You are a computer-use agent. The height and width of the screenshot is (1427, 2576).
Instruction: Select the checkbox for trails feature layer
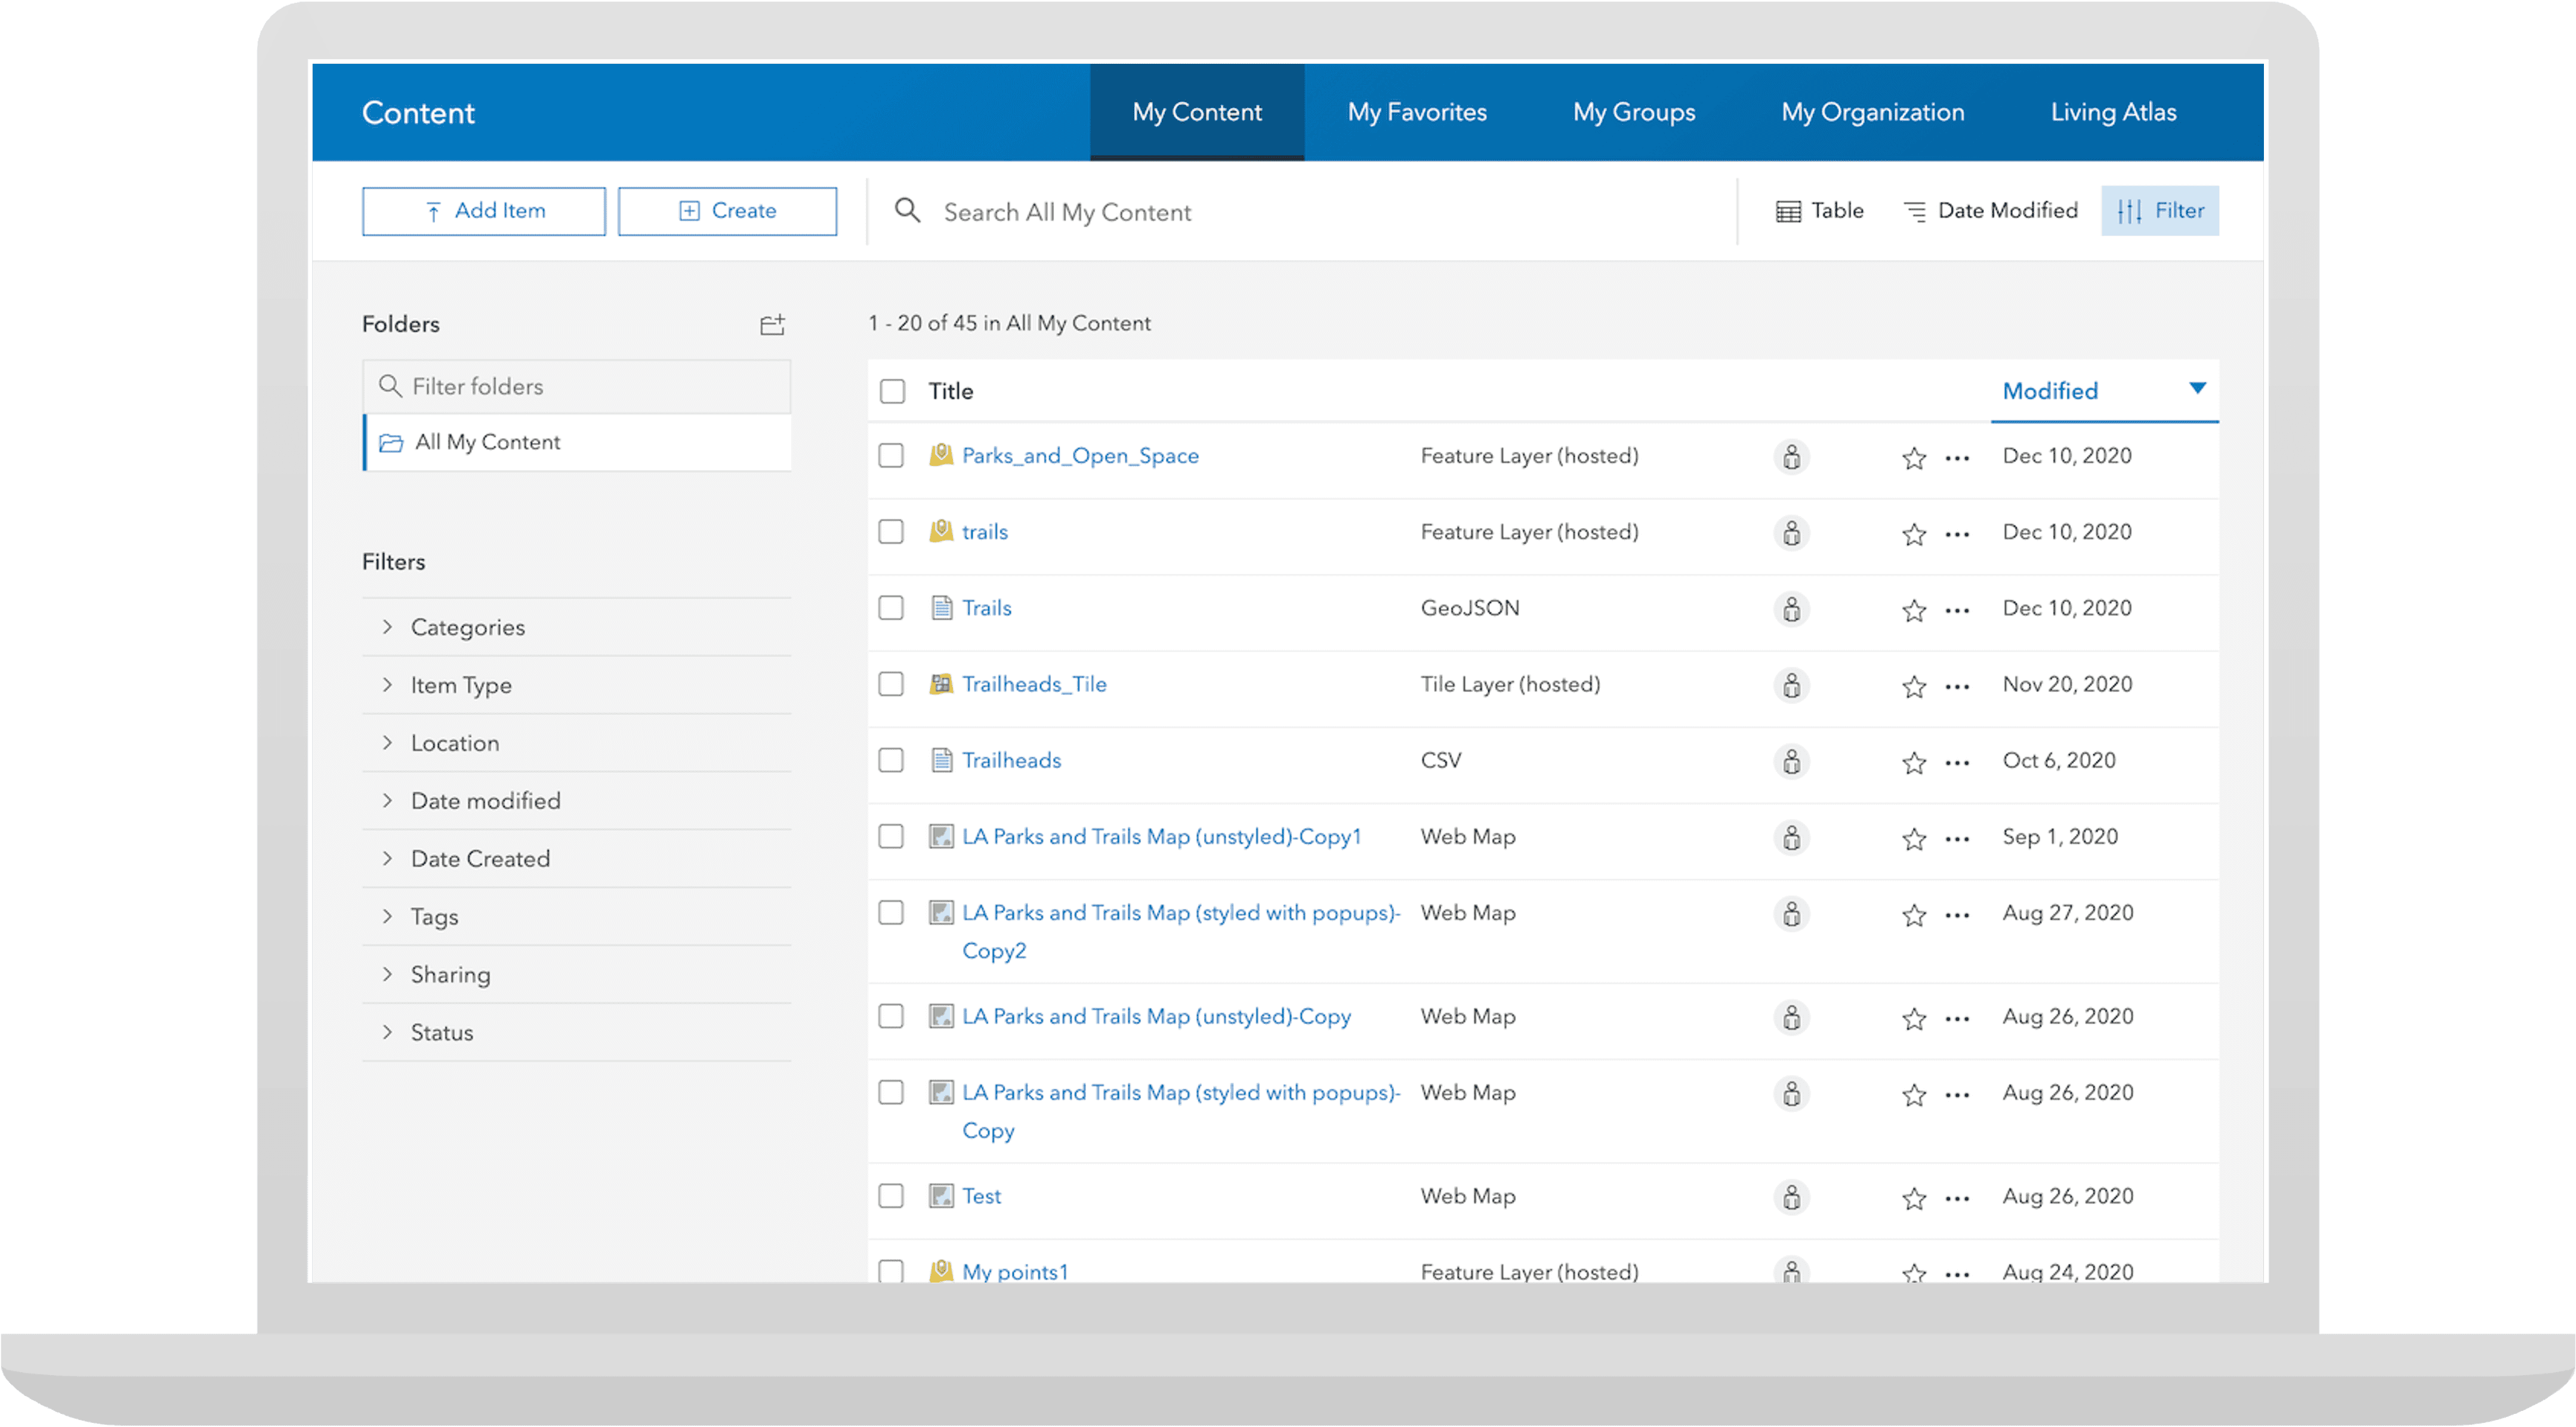point(890,532)
